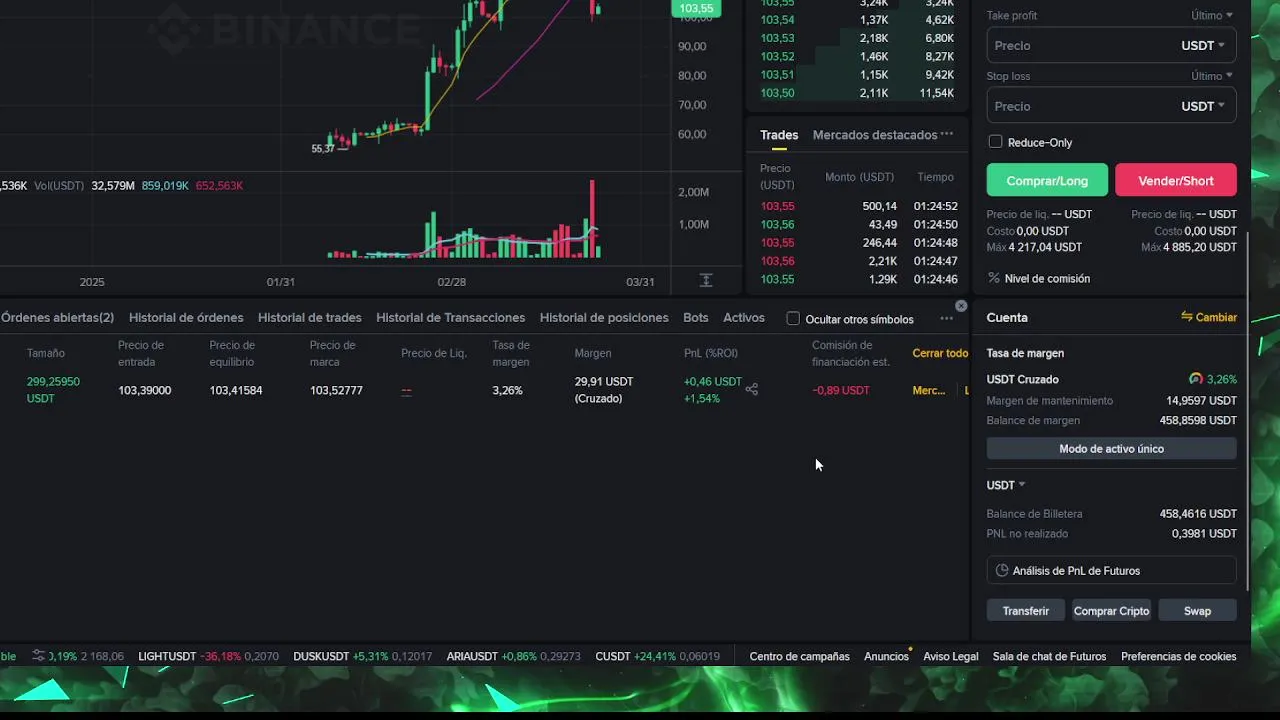Image resolution: width=1280 pixels, height=720 pixels.
Task: Click the Comprar Cripto button
Action: click(1112, 611)
